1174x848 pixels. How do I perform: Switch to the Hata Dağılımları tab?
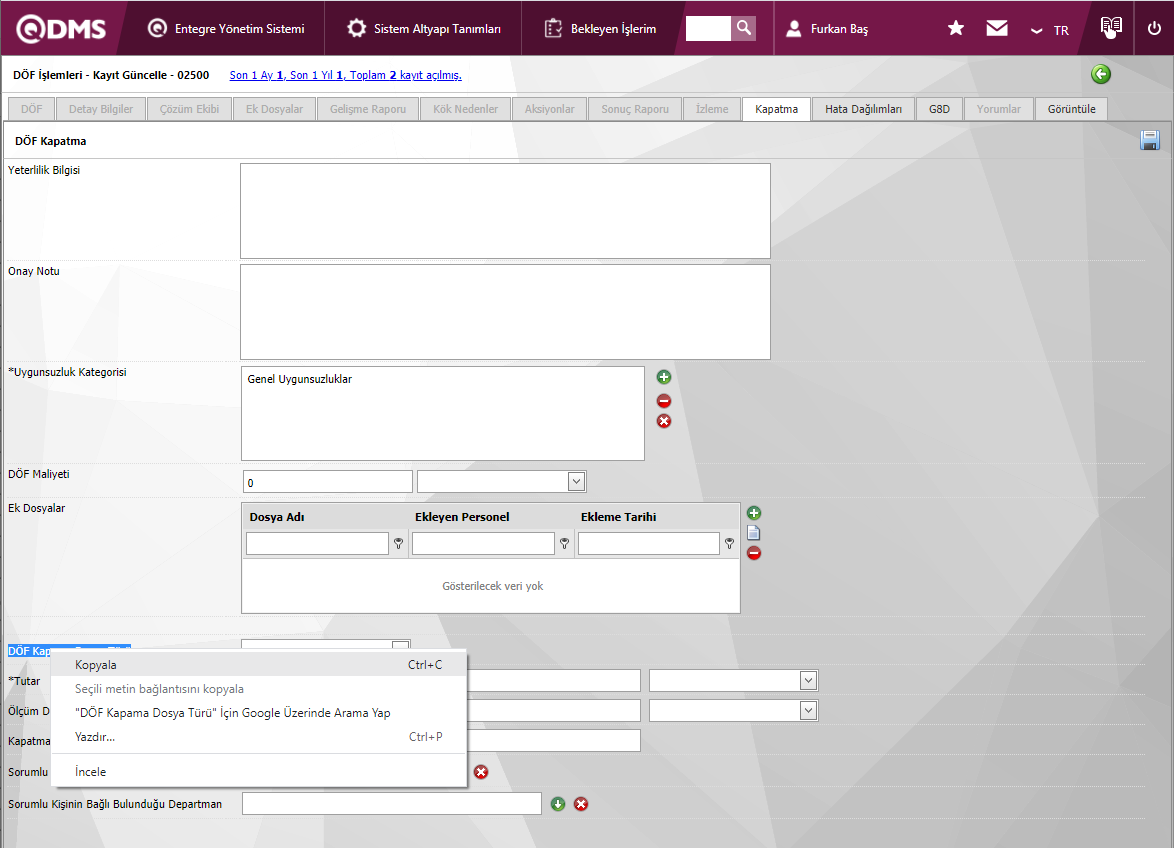click(863, 109)
